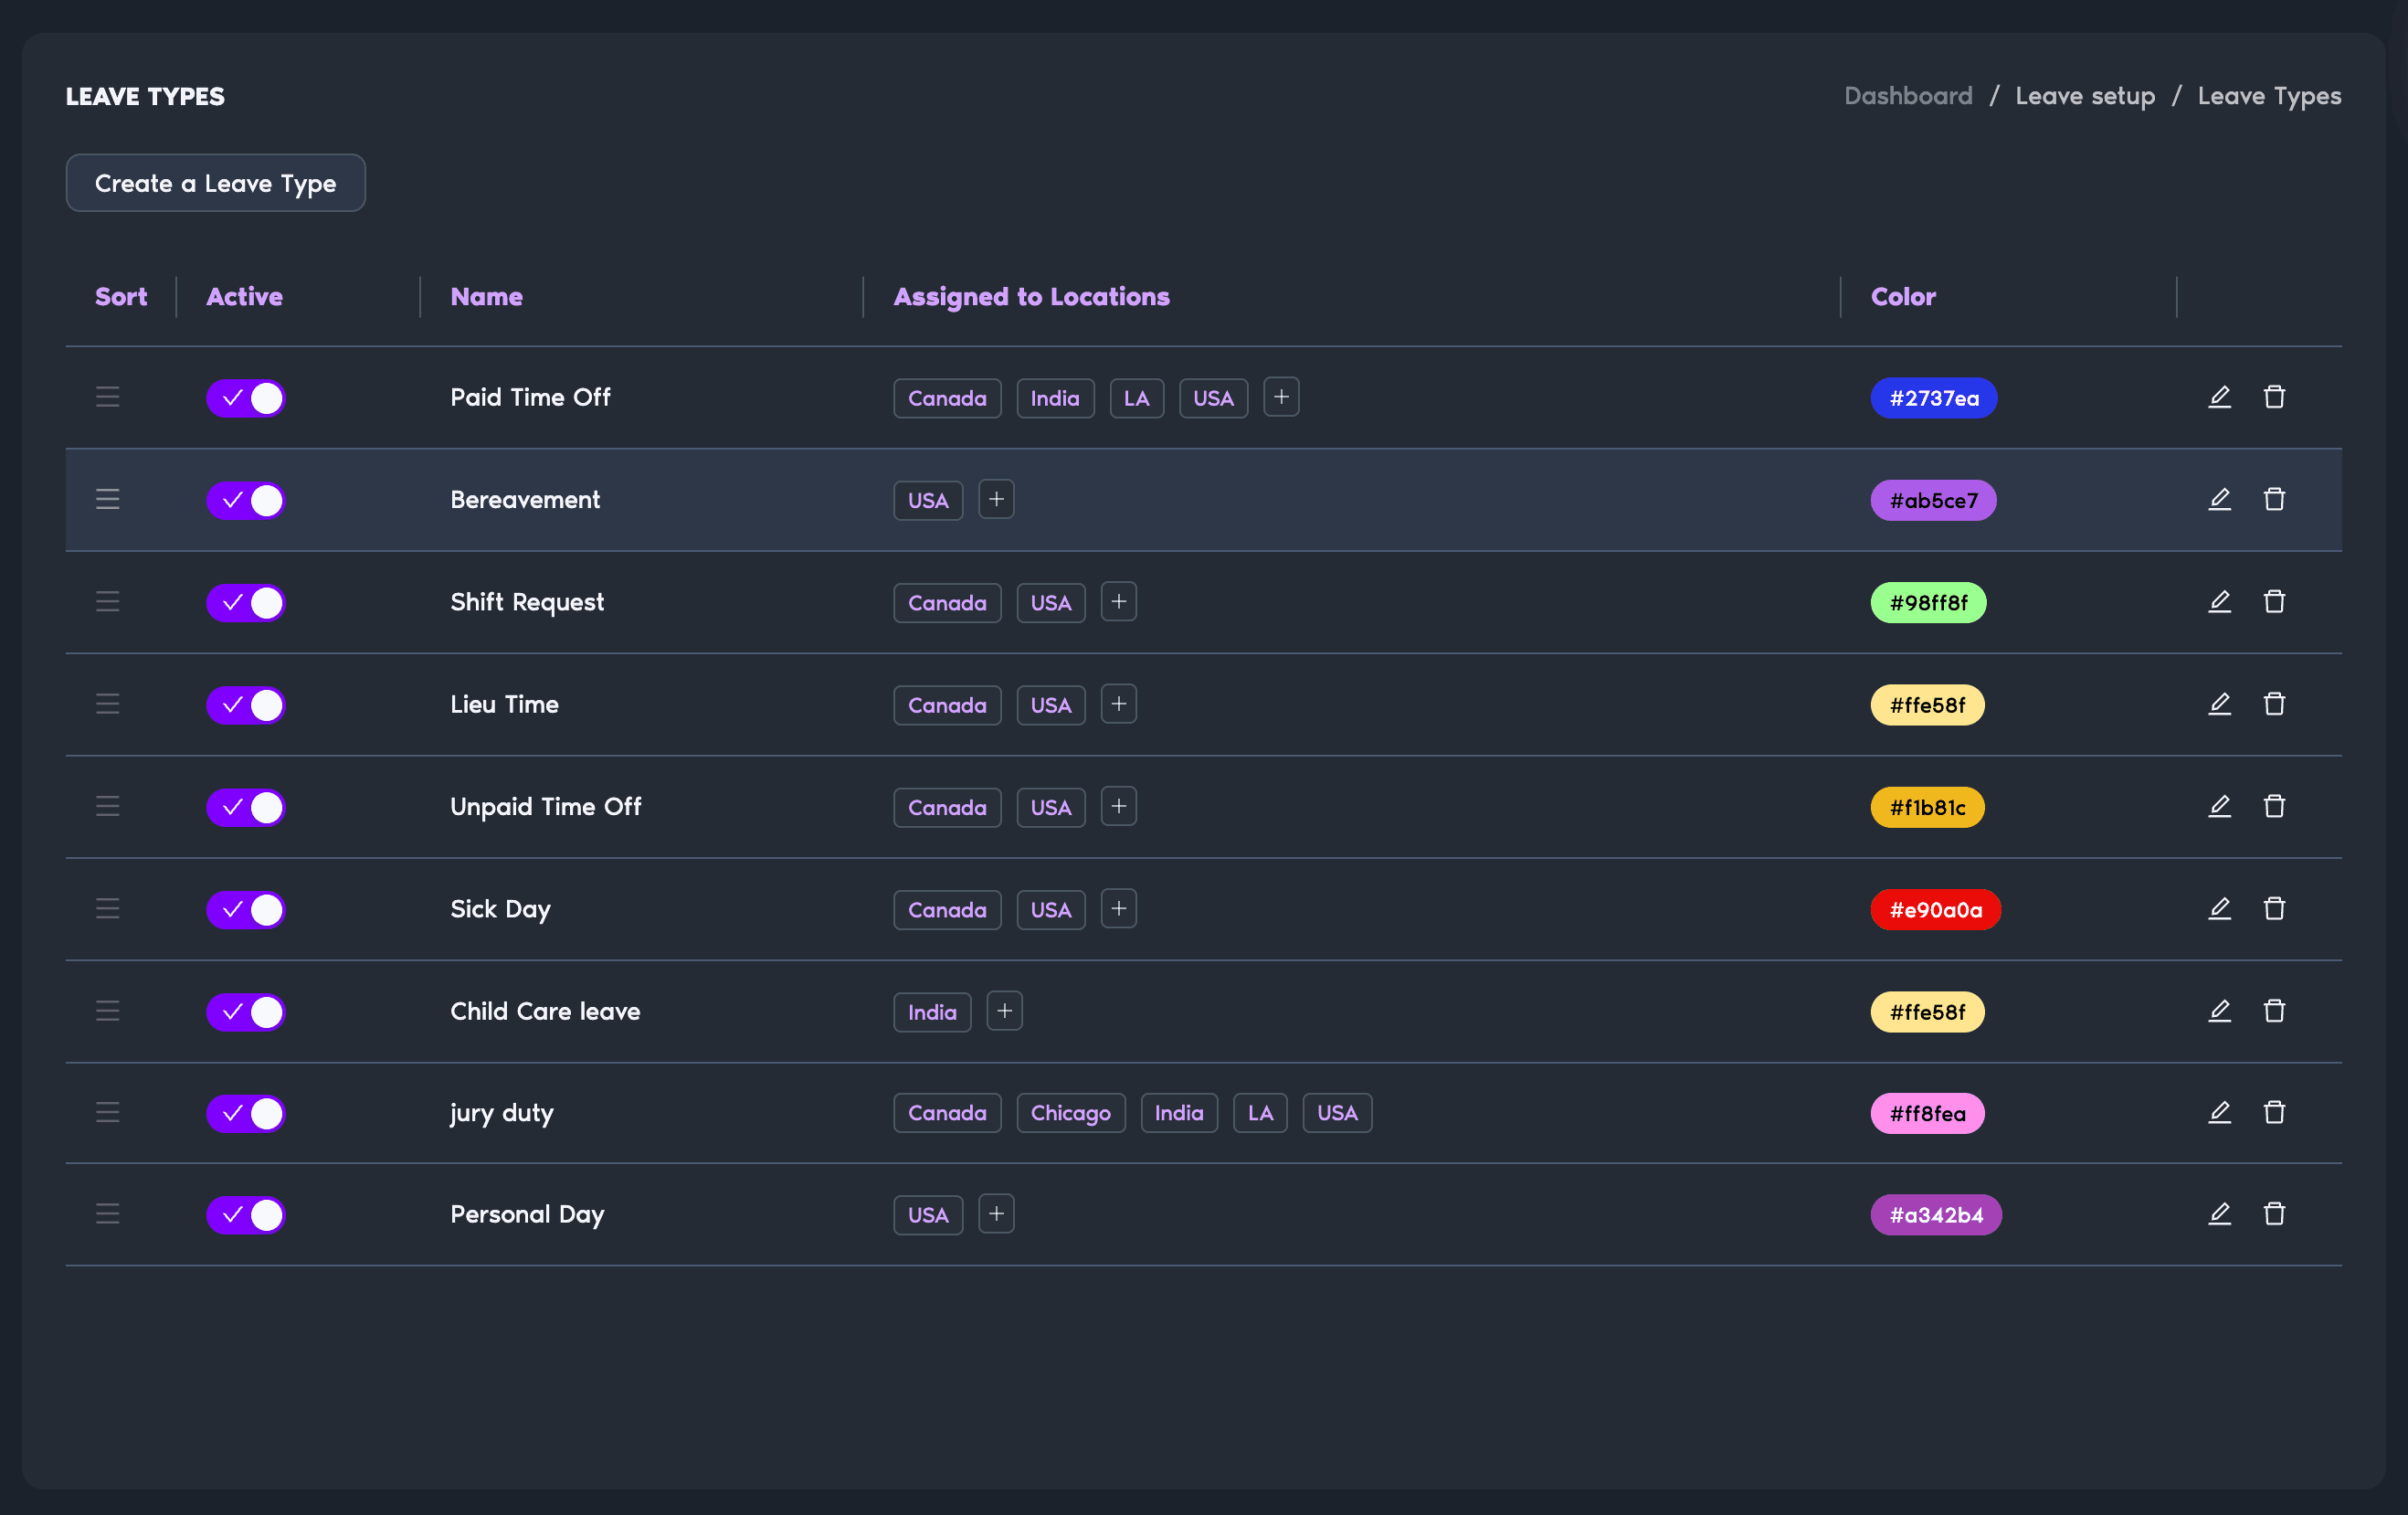Edit the Personal Day leave type
This screenshot has height=1515, width=2408.
pos(2219,1214)
